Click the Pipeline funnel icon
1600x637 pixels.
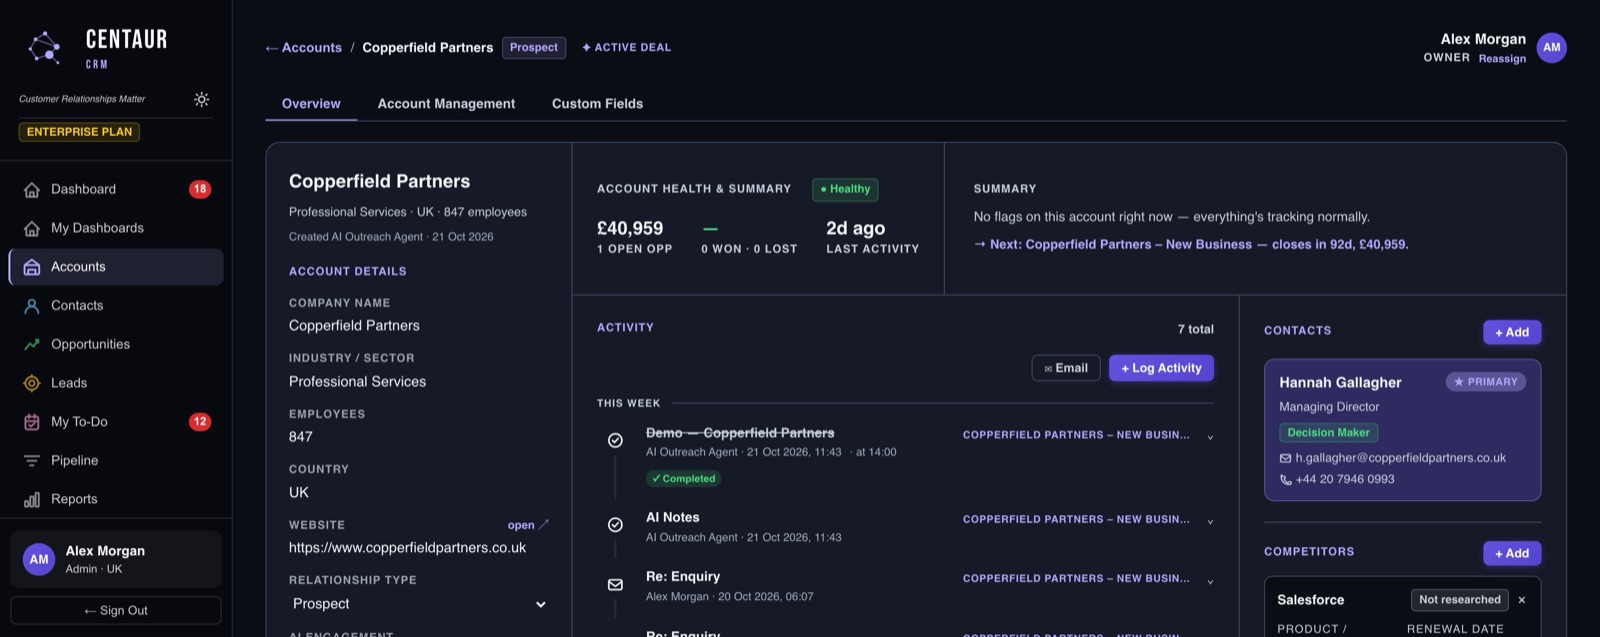point(32,460)
